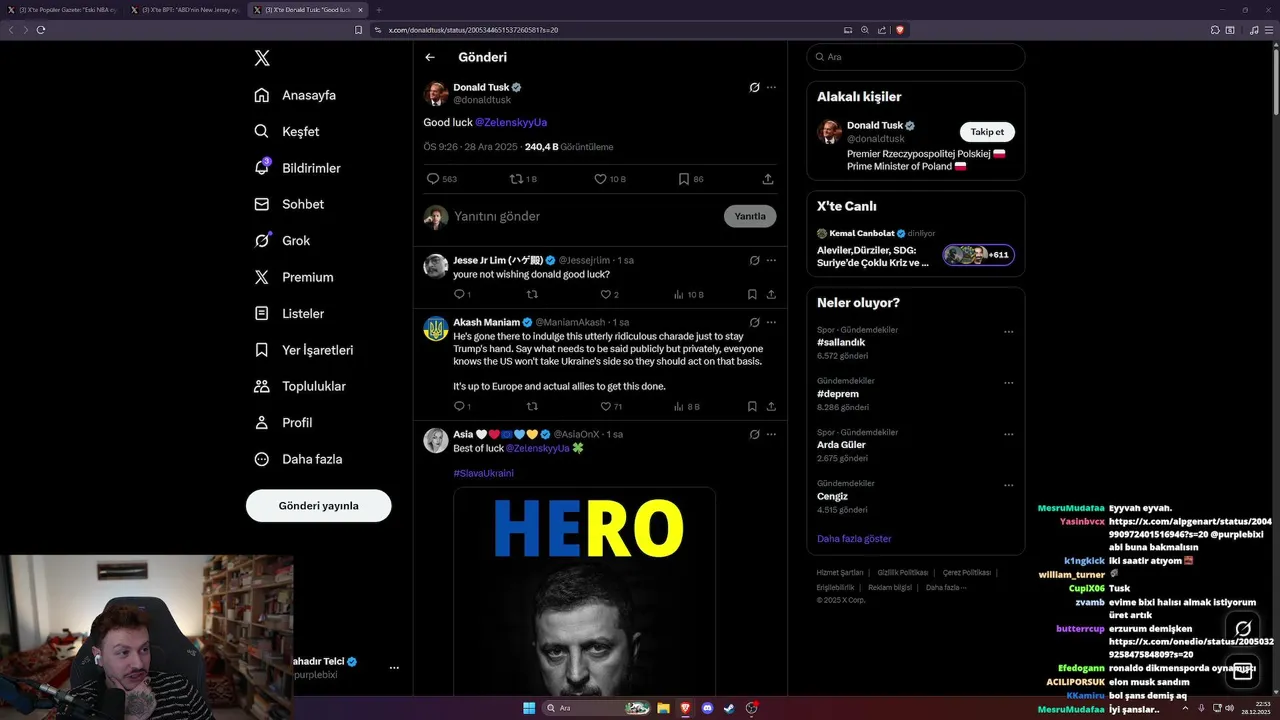Bookmark Akash Maniam reply
The height and width of the screenshot is (720, 1280).
tap(752, 406)
